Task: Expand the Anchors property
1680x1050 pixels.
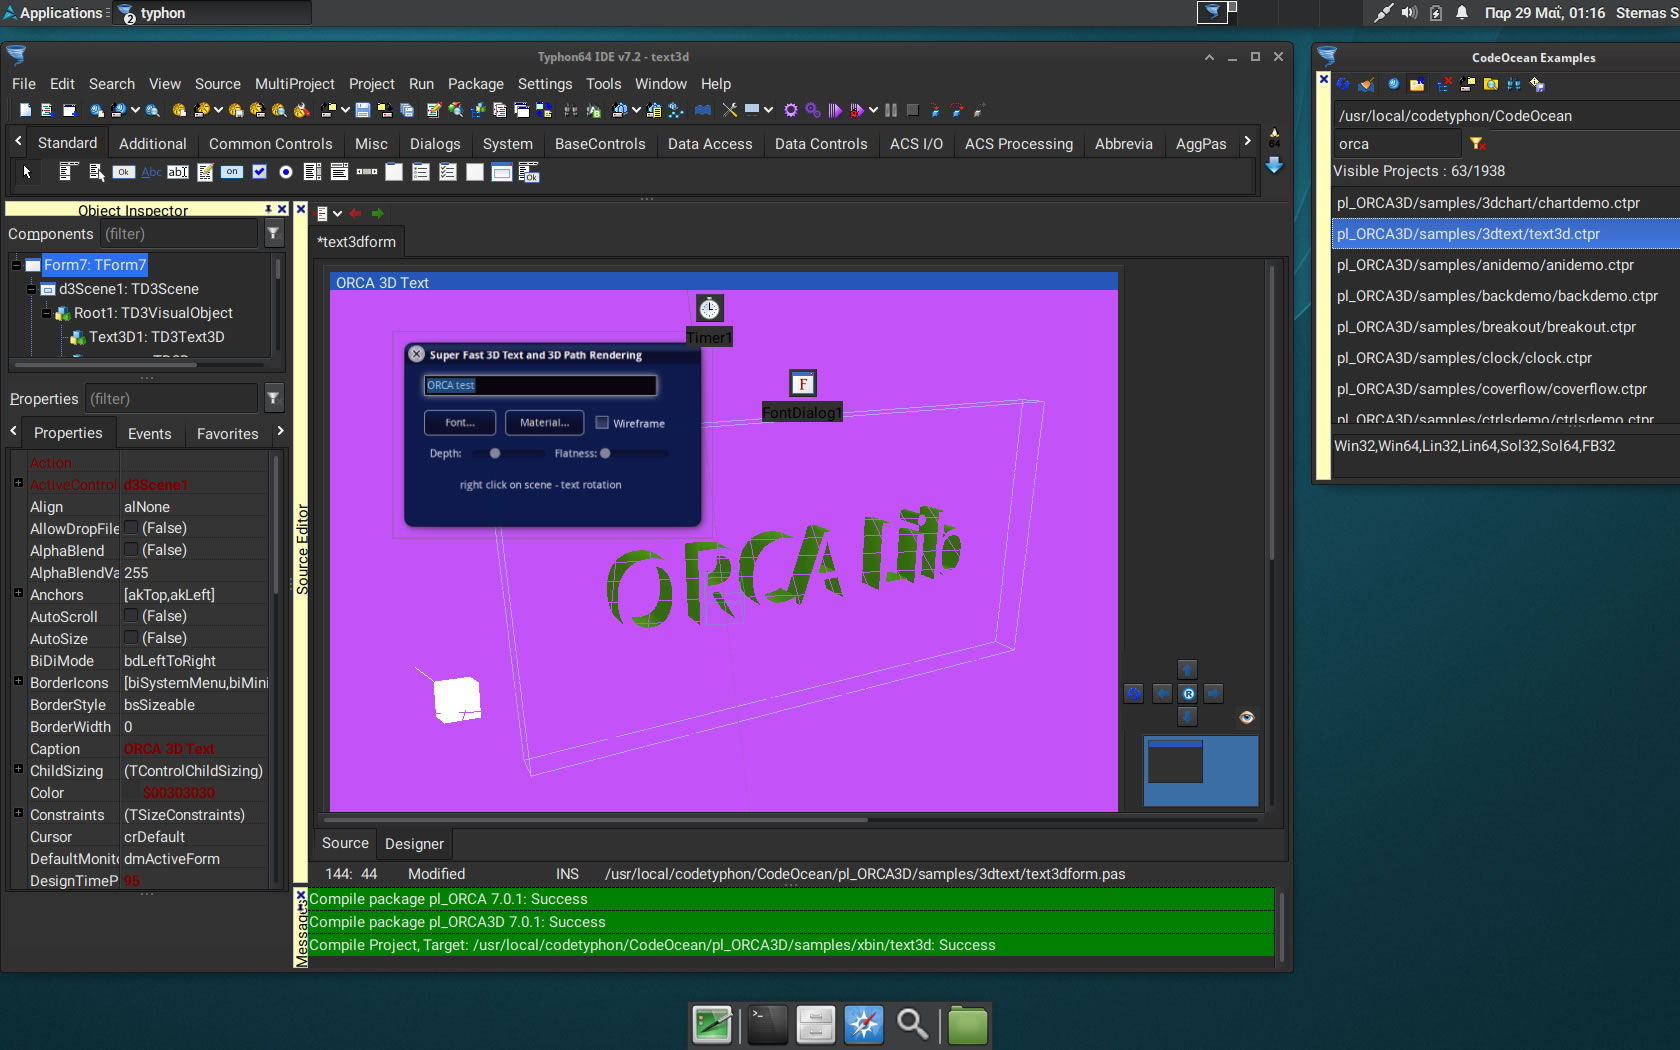Action: [x=18, y=593]
